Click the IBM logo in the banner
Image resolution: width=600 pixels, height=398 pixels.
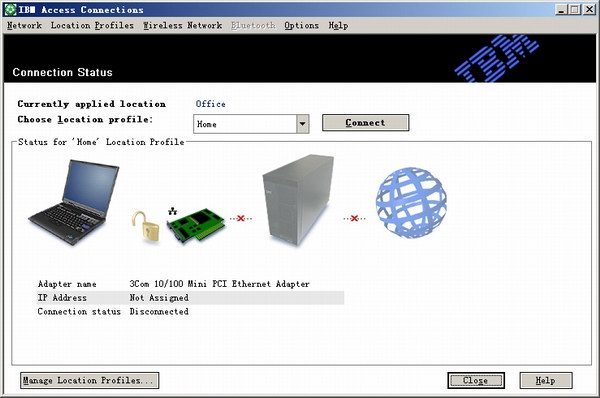[x=496, y=58]
